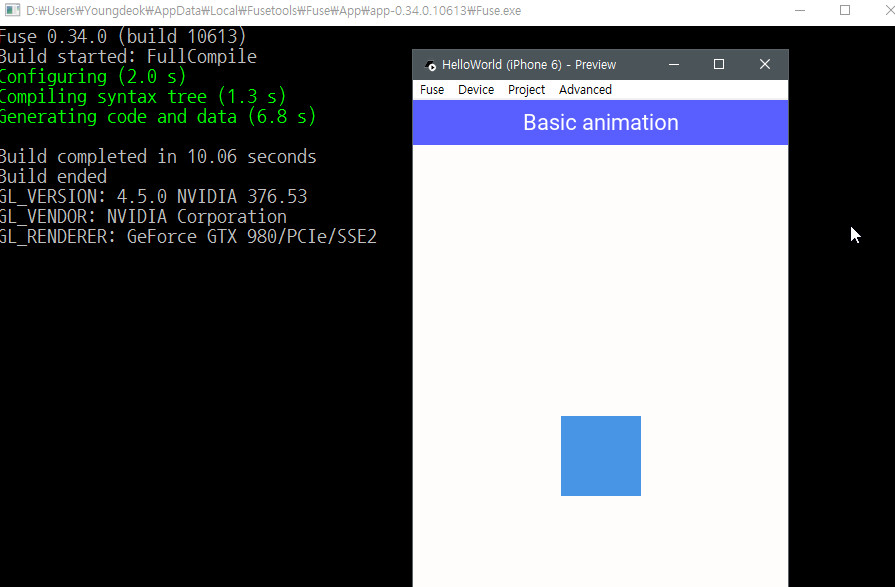895x587 pixels.
Task: Open the Device menu
Action: pos(476,90)
